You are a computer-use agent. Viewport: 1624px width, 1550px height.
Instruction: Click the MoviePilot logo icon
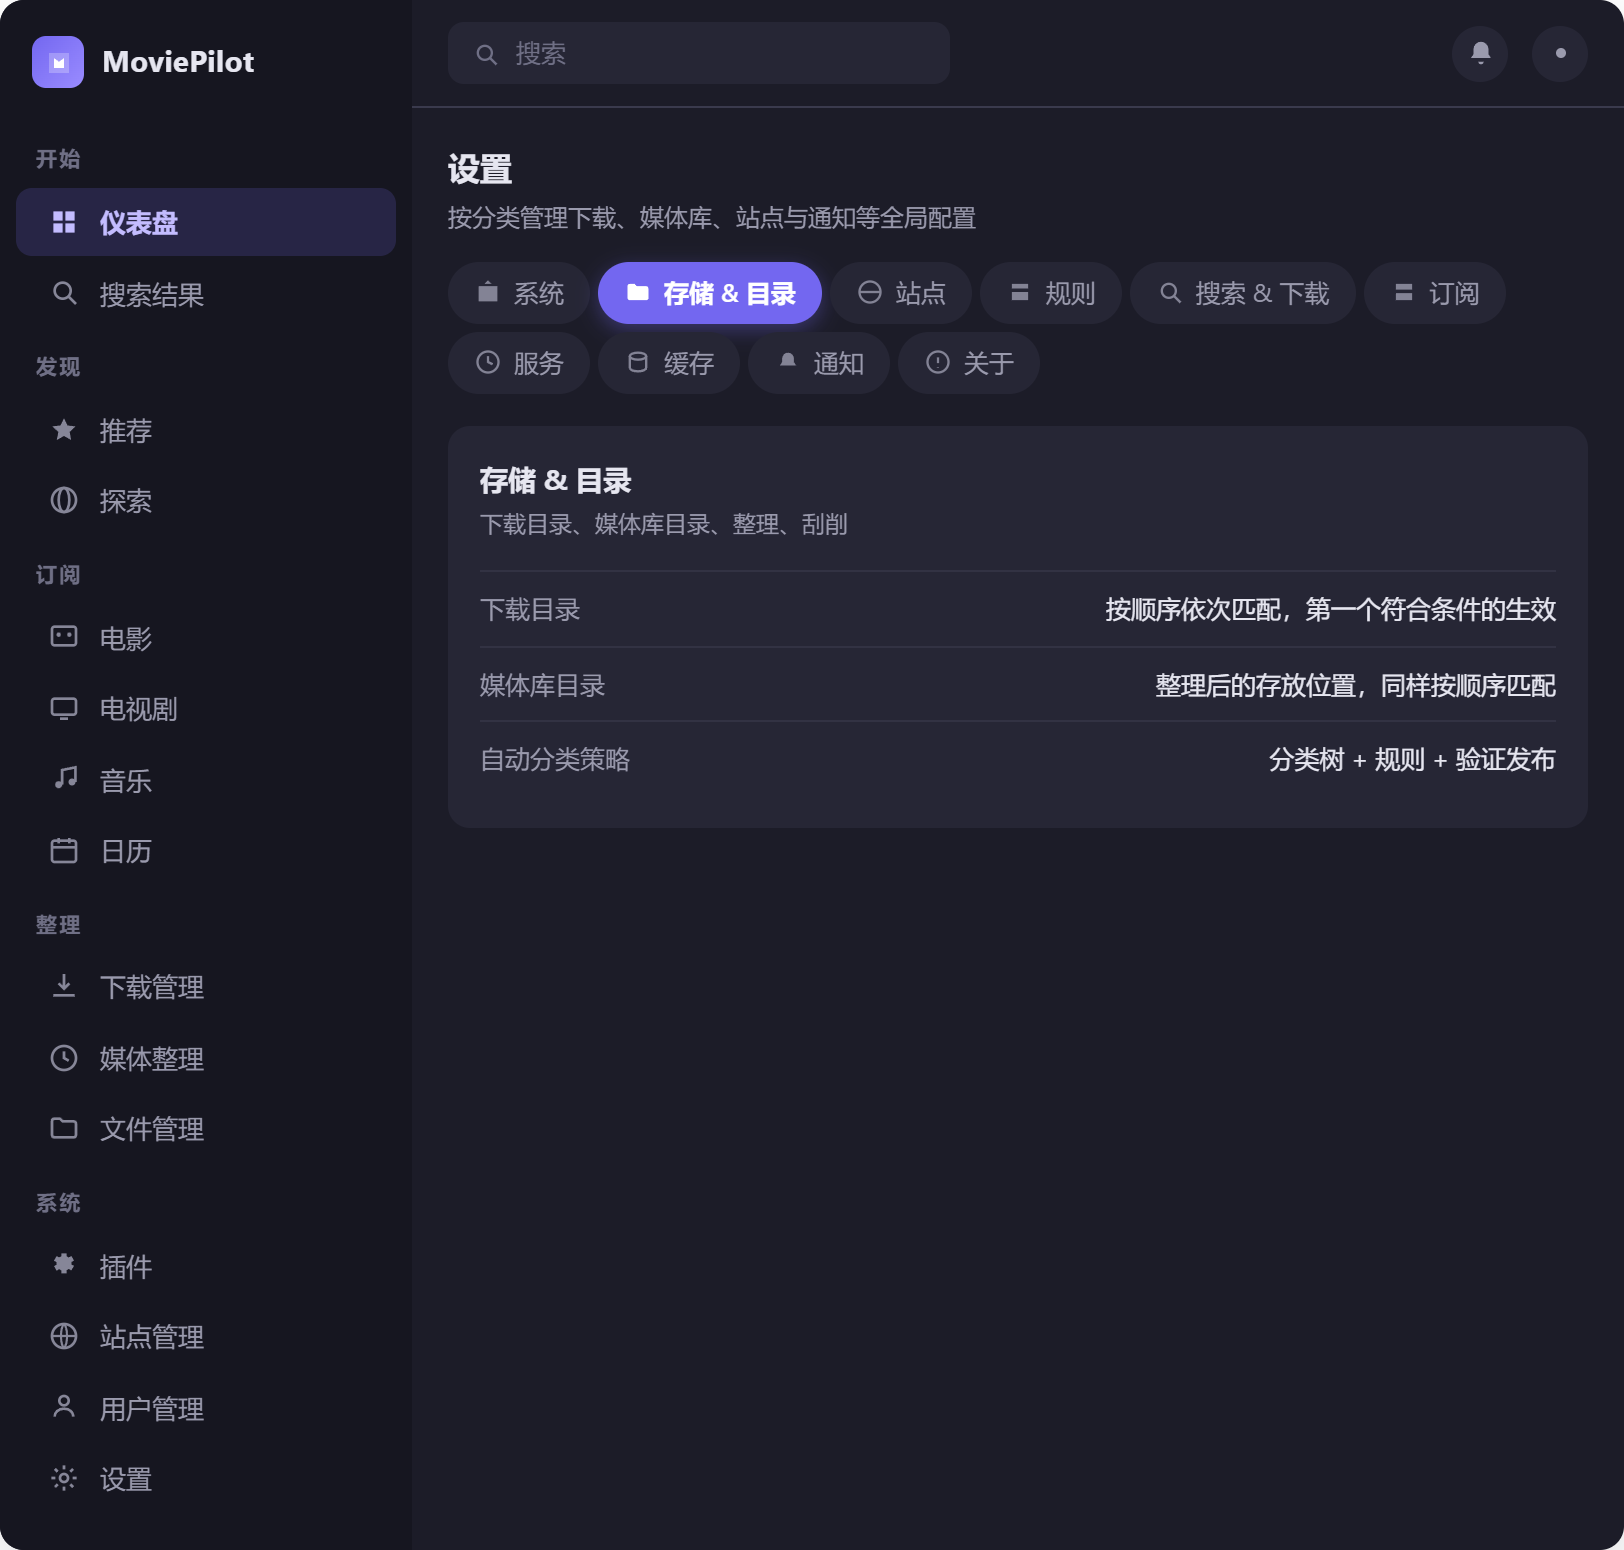58,62
